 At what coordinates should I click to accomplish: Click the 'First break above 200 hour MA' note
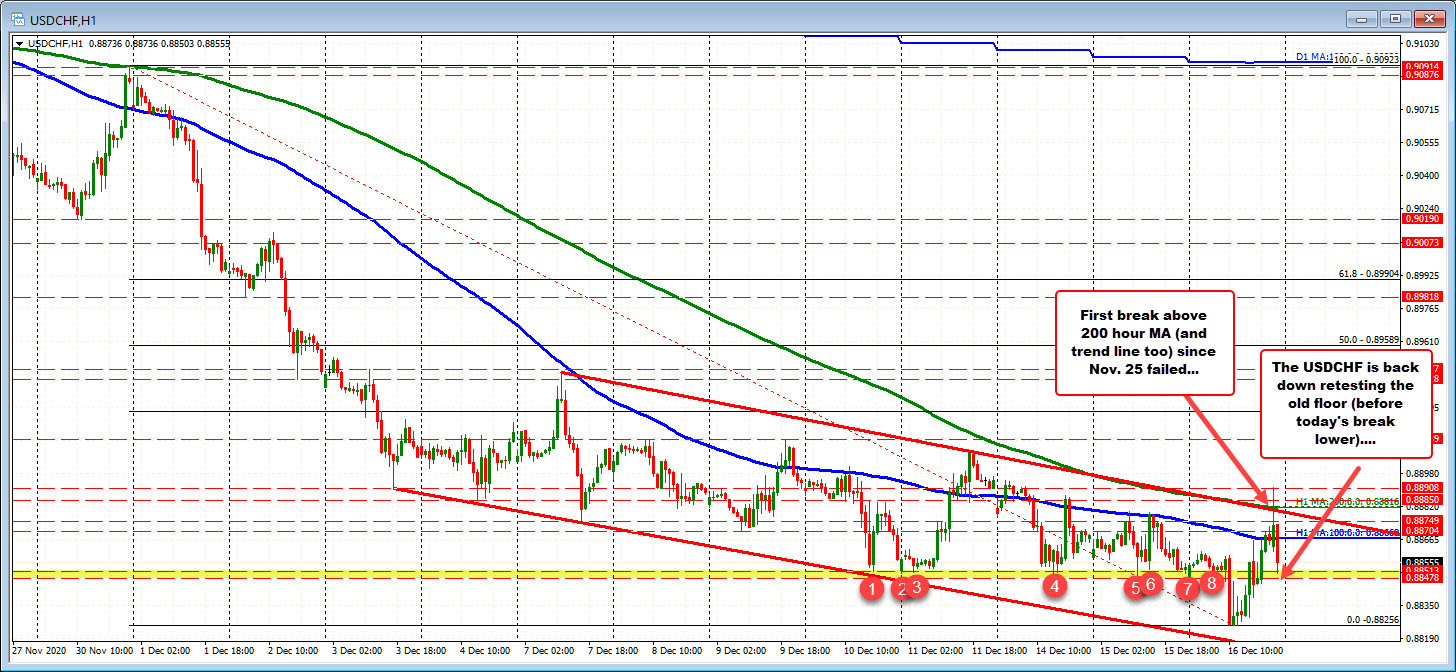[x=1144, y=342]
